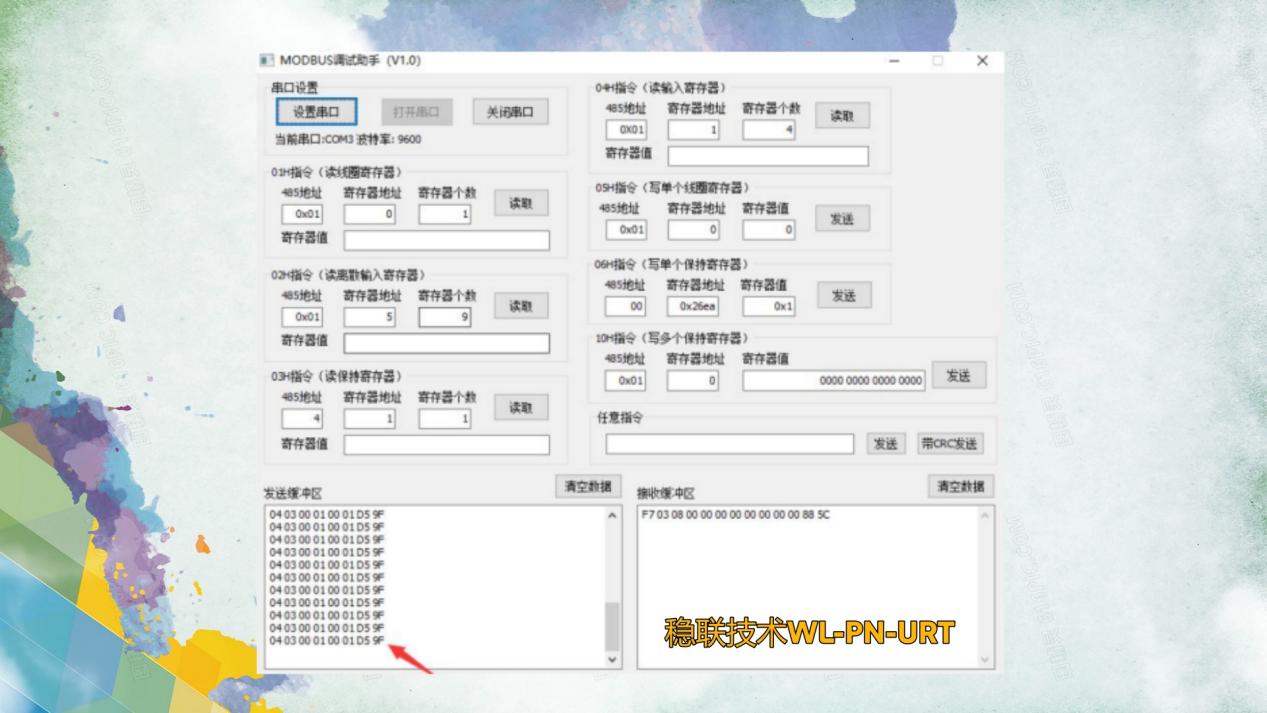Select 寄存器值 field with 0000 0000 0000 0000
The height and width of the screenshot is (713, 1267).
834,381
